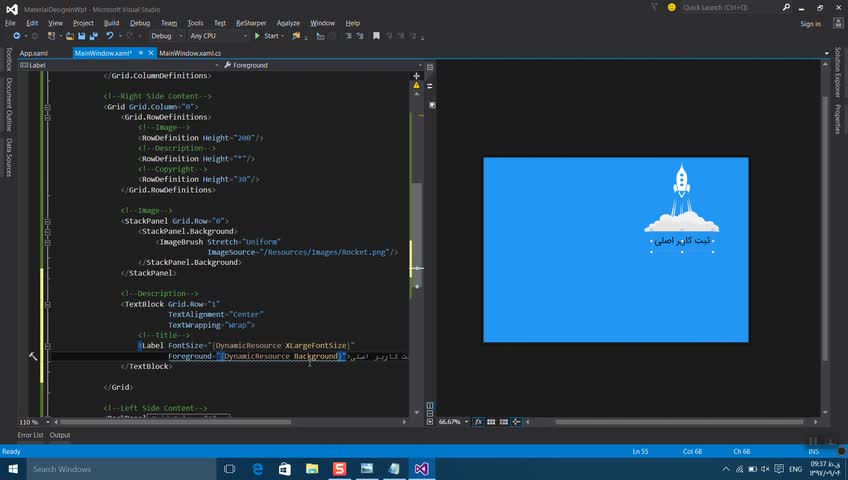The width and height of the screenshot is (848, 480).
Task: Open the Error List panel
Action: (x=30, y=435)
